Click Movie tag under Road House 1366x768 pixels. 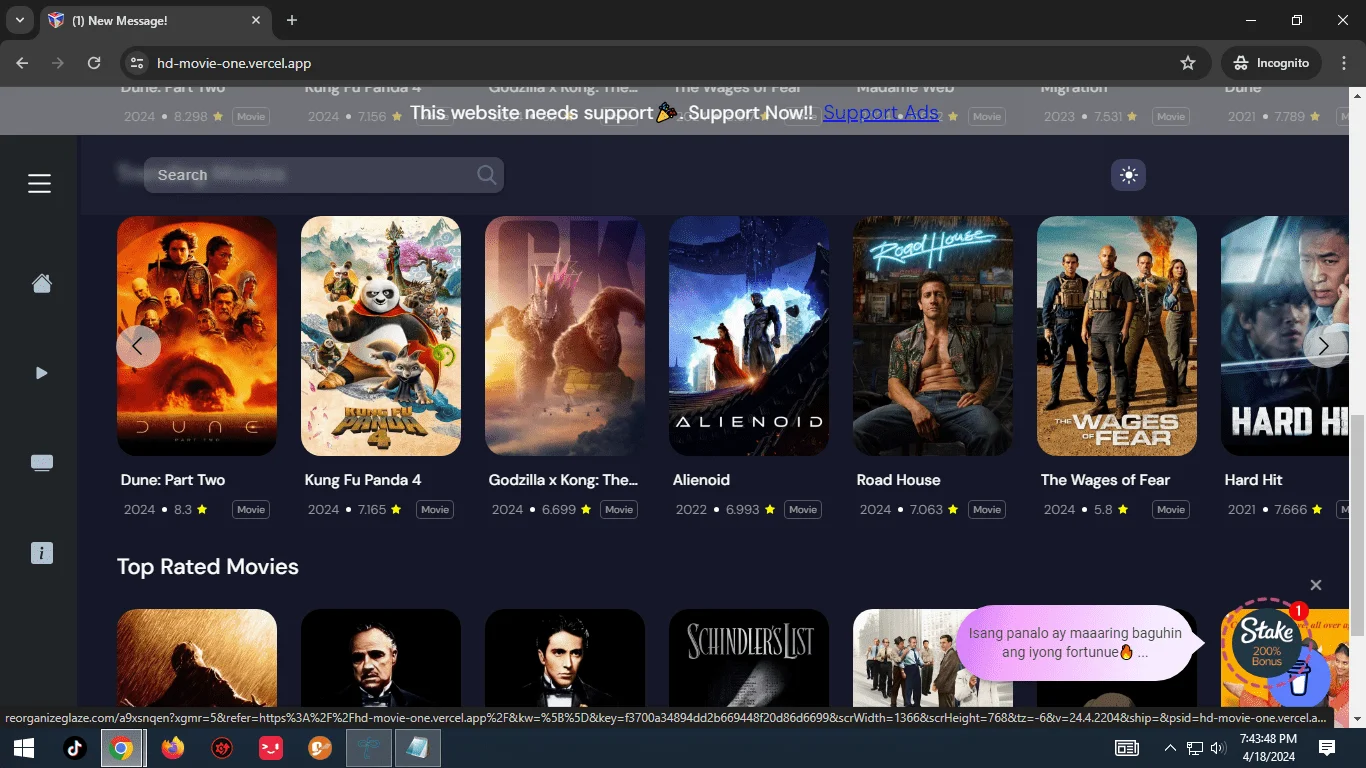tap(987, 510)
